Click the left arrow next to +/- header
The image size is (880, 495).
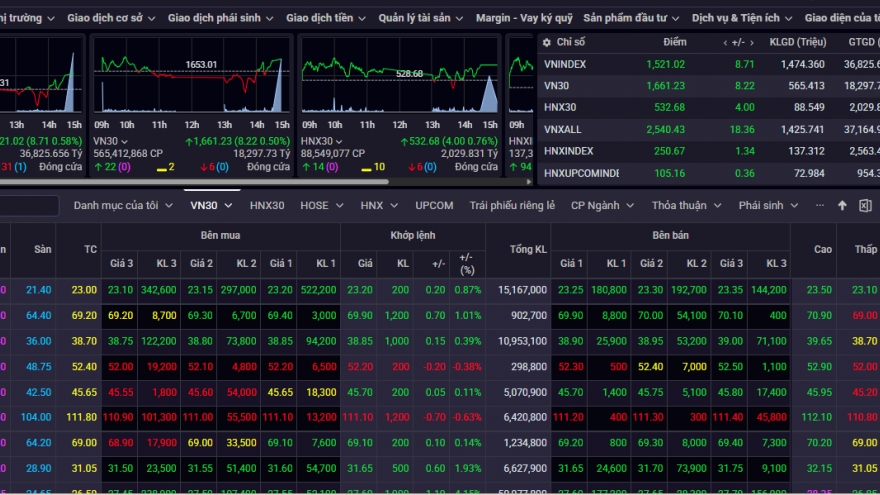click(x=725, y=42)
